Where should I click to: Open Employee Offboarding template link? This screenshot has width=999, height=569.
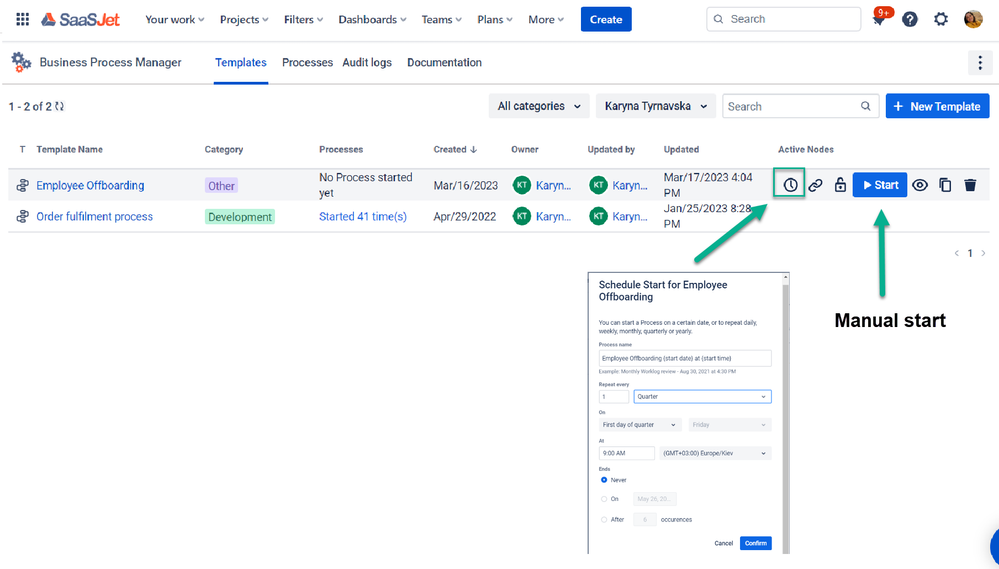pos(90,185)
